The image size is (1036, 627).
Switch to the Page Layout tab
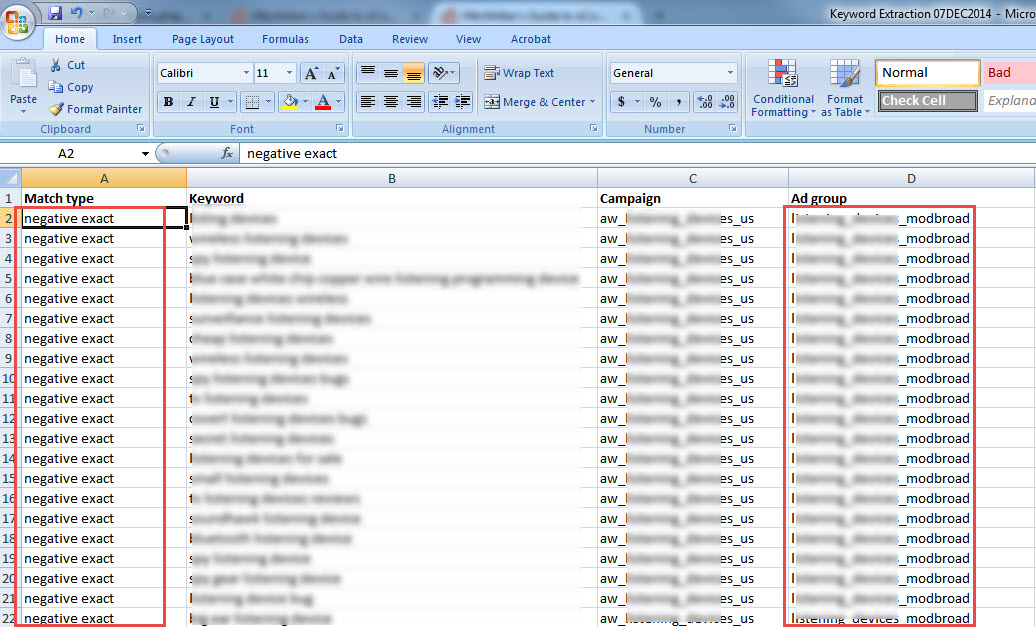(x=202, y=39)
